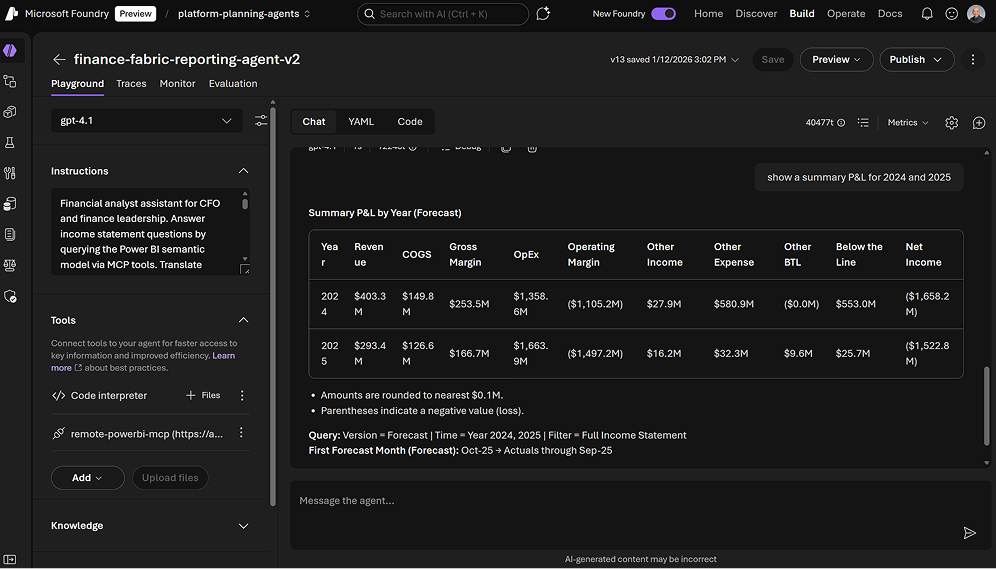
Task: Open Docs in top navigation
Action: (890, 13)
